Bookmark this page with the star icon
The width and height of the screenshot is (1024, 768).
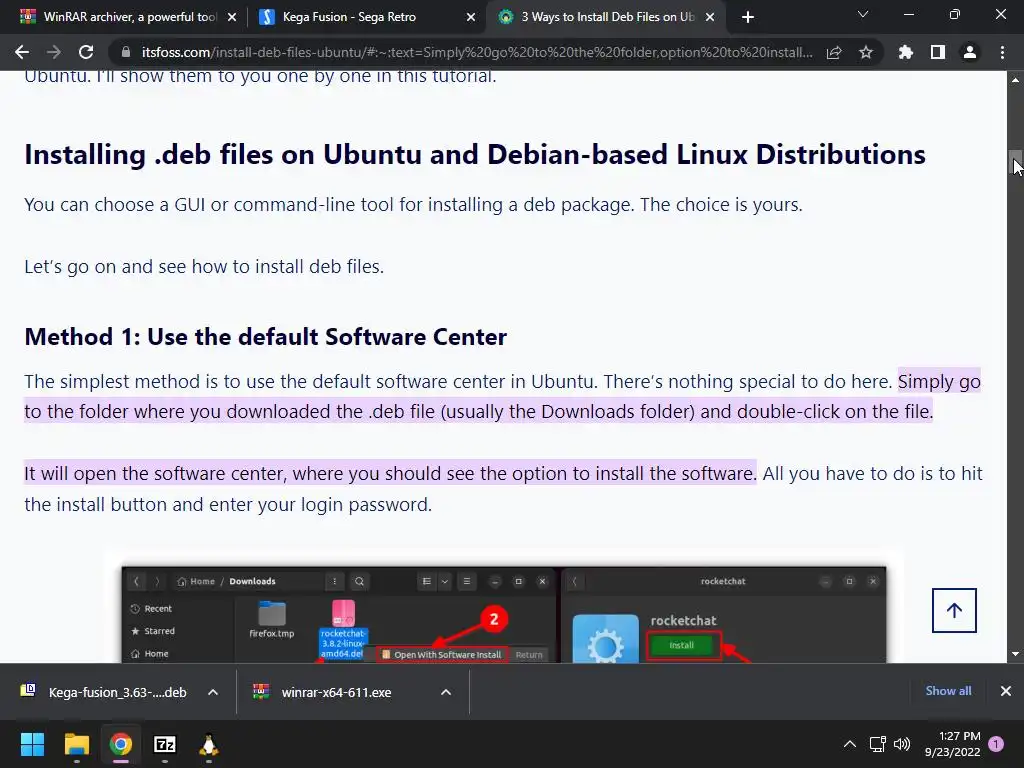click(866, 52)
